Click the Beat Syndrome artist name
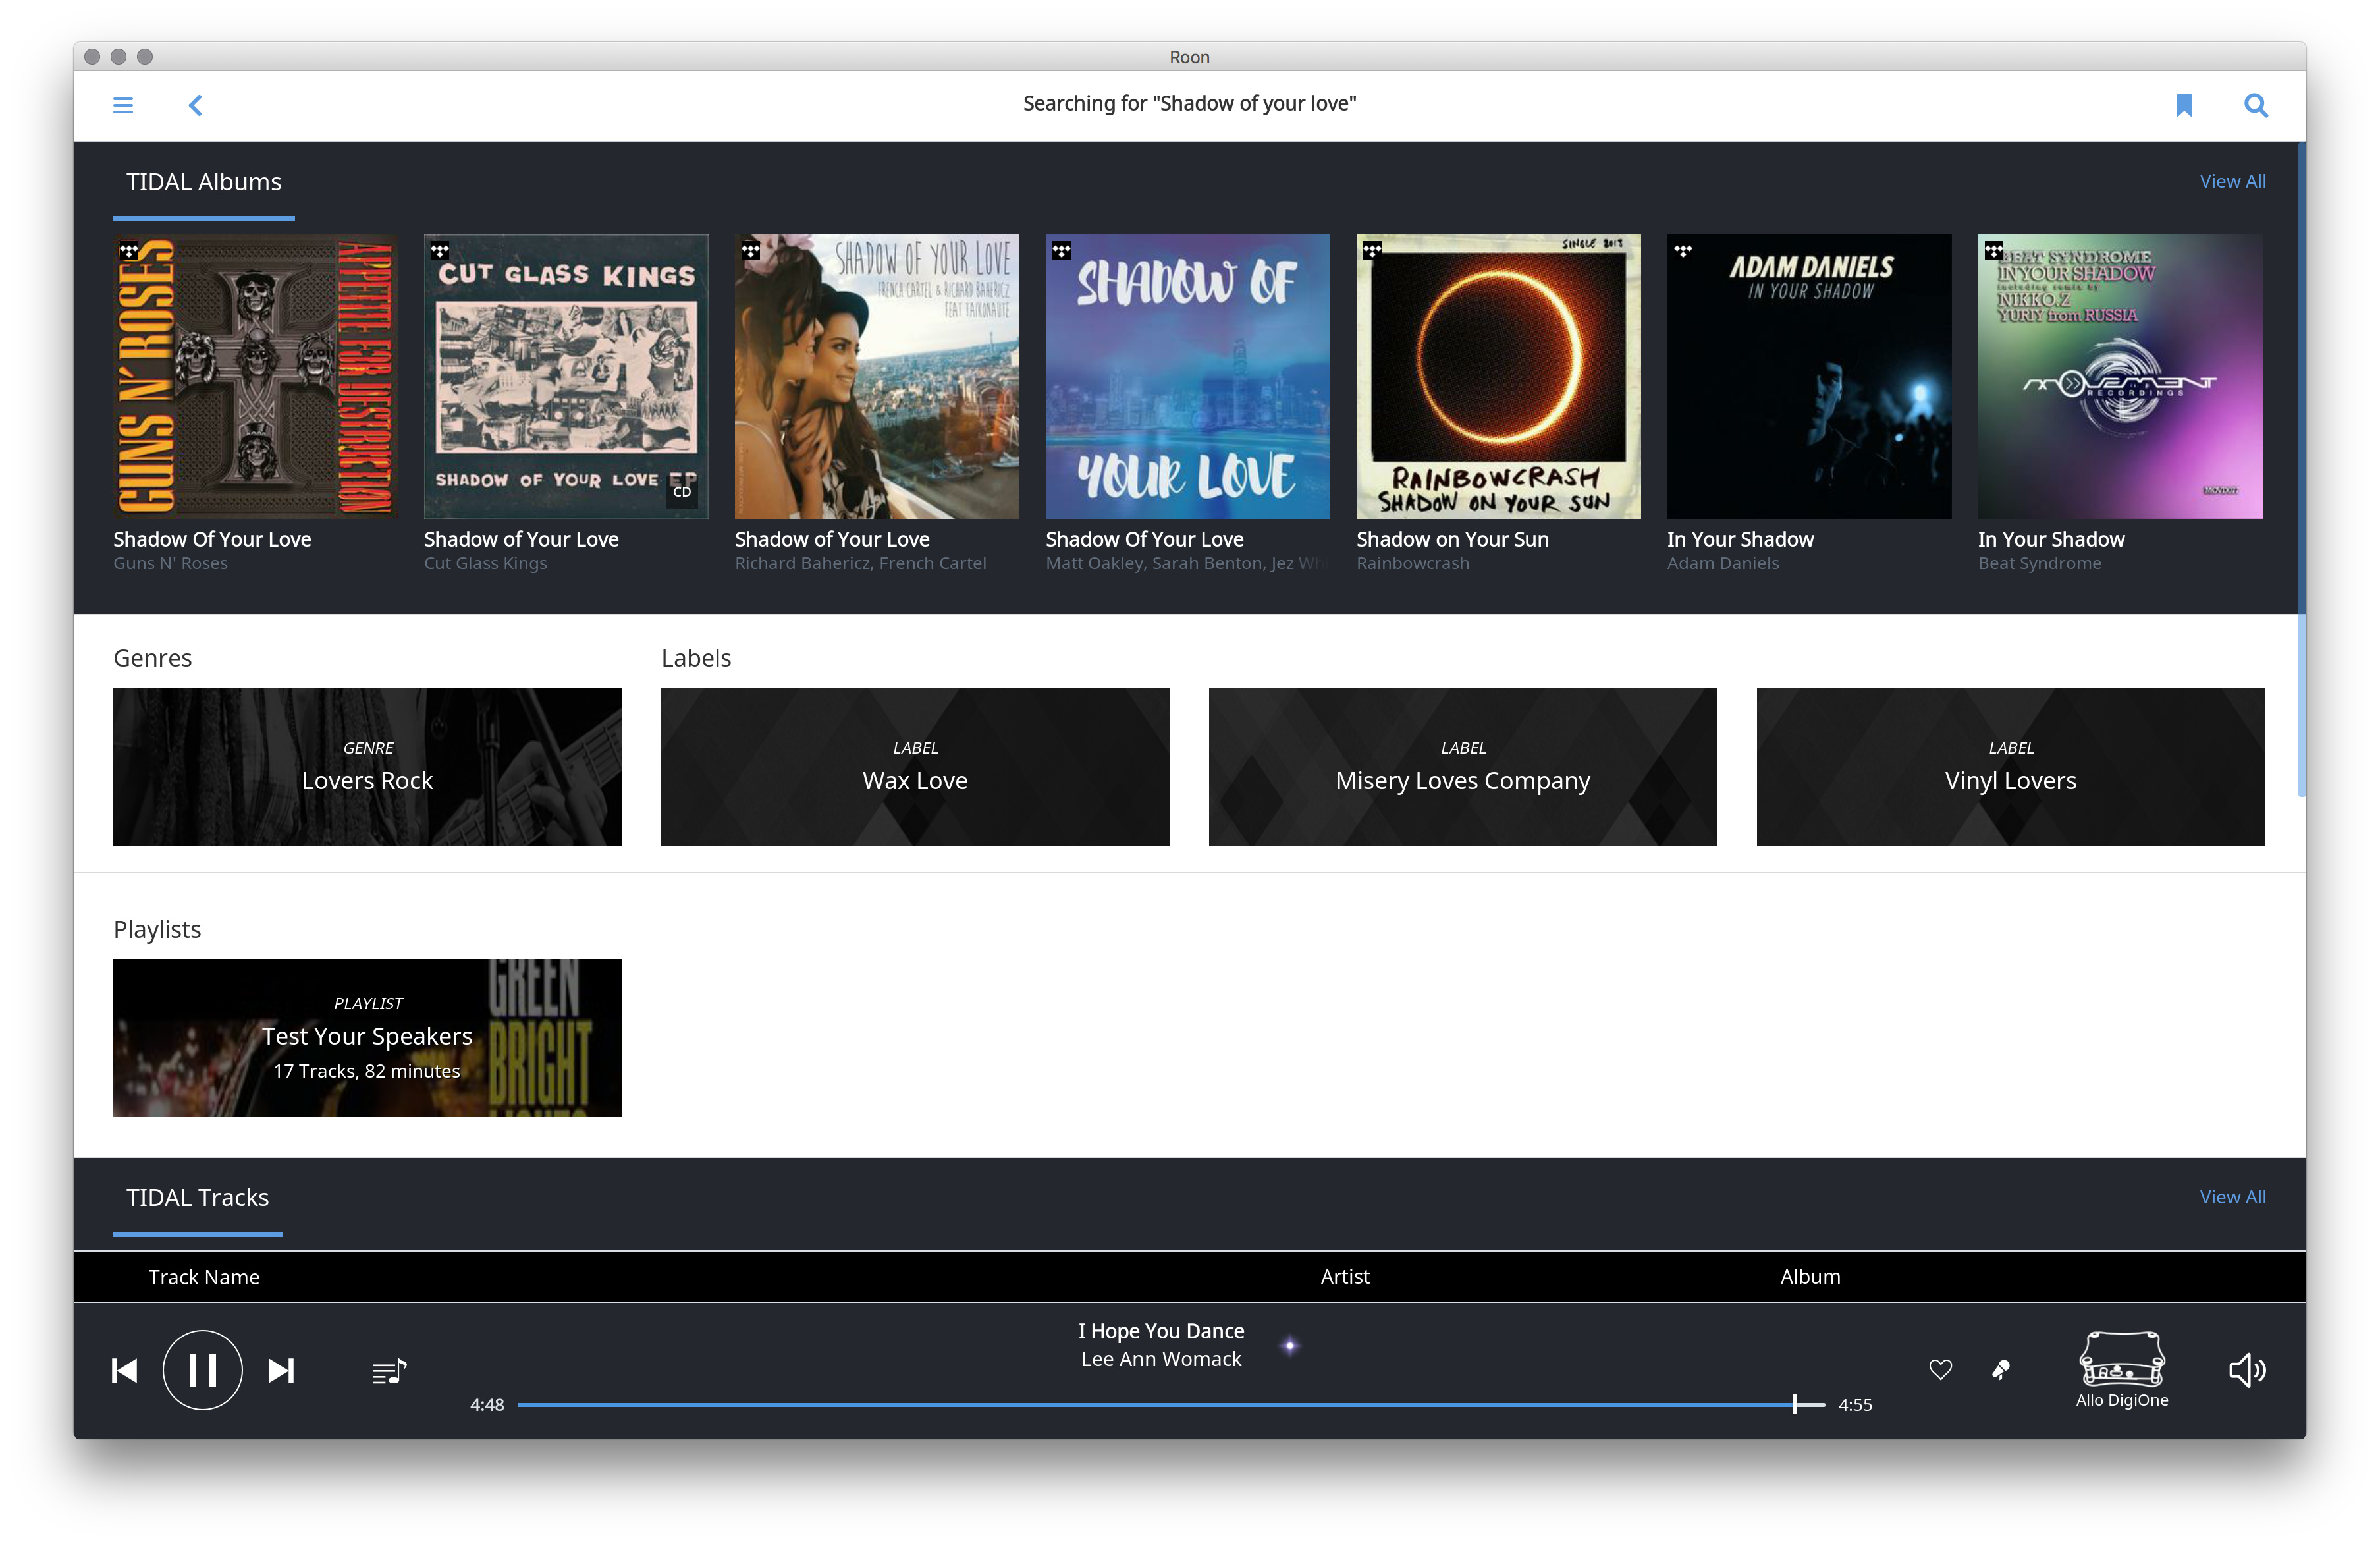The height and width of the screenshot is (1544, 2380). click(2039, 563)
